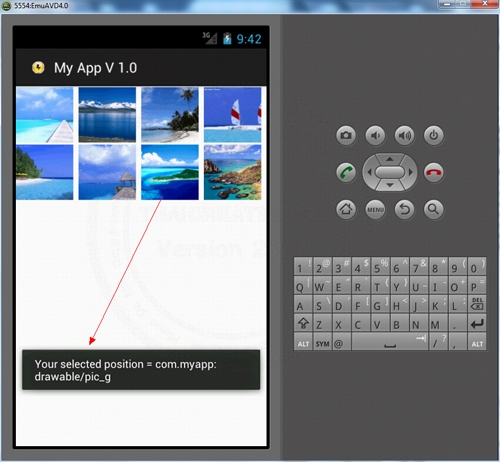The width and height of the screenshot is (500, 462).
Task: Click the G key on keyboard
Action: pyautogui.click(x=380, y=304)
